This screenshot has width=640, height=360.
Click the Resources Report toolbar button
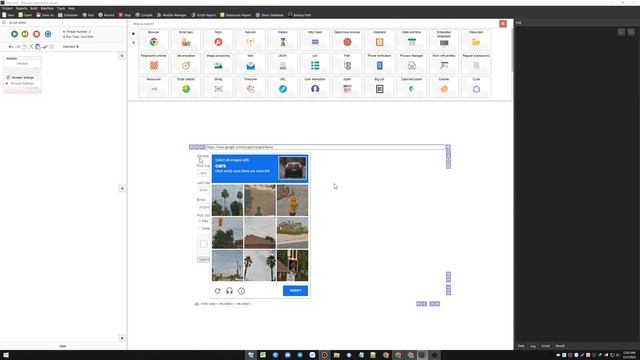236,15
